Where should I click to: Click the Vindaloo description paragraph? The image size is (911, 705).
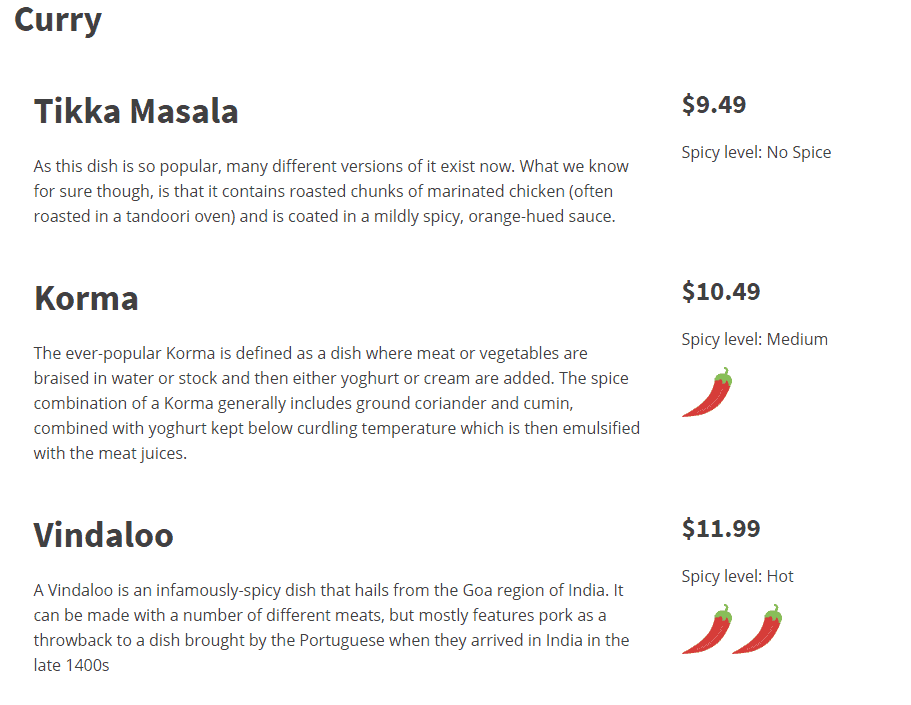[x=331, y=627]
